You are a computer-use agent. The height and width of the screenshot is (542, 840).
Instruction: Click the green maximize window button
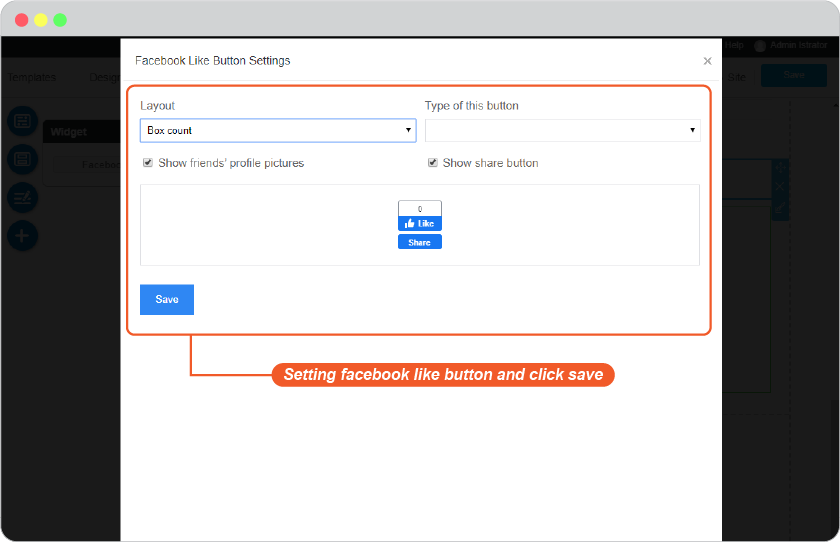click(60, 20)
